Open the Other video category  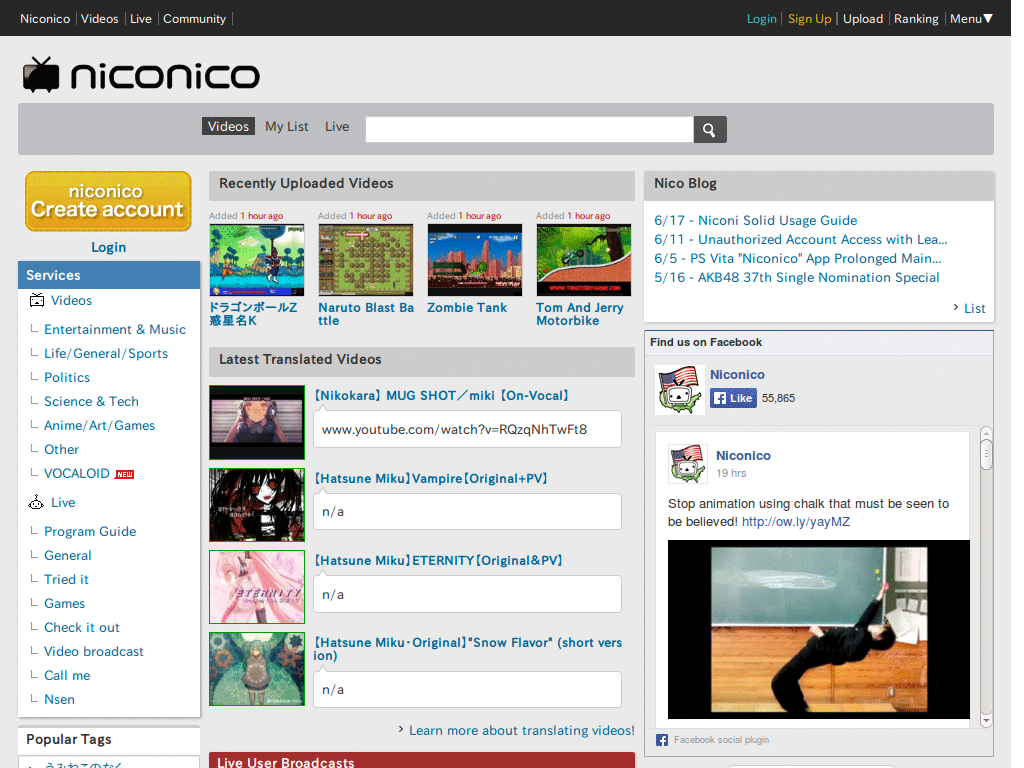point(61,449)
